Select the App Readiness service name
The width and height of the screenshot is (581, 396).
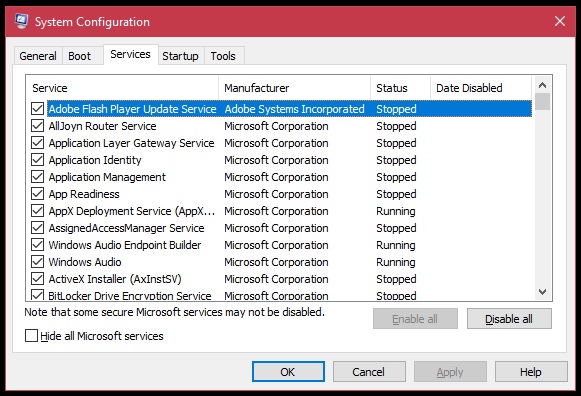[x=84, y=194]
